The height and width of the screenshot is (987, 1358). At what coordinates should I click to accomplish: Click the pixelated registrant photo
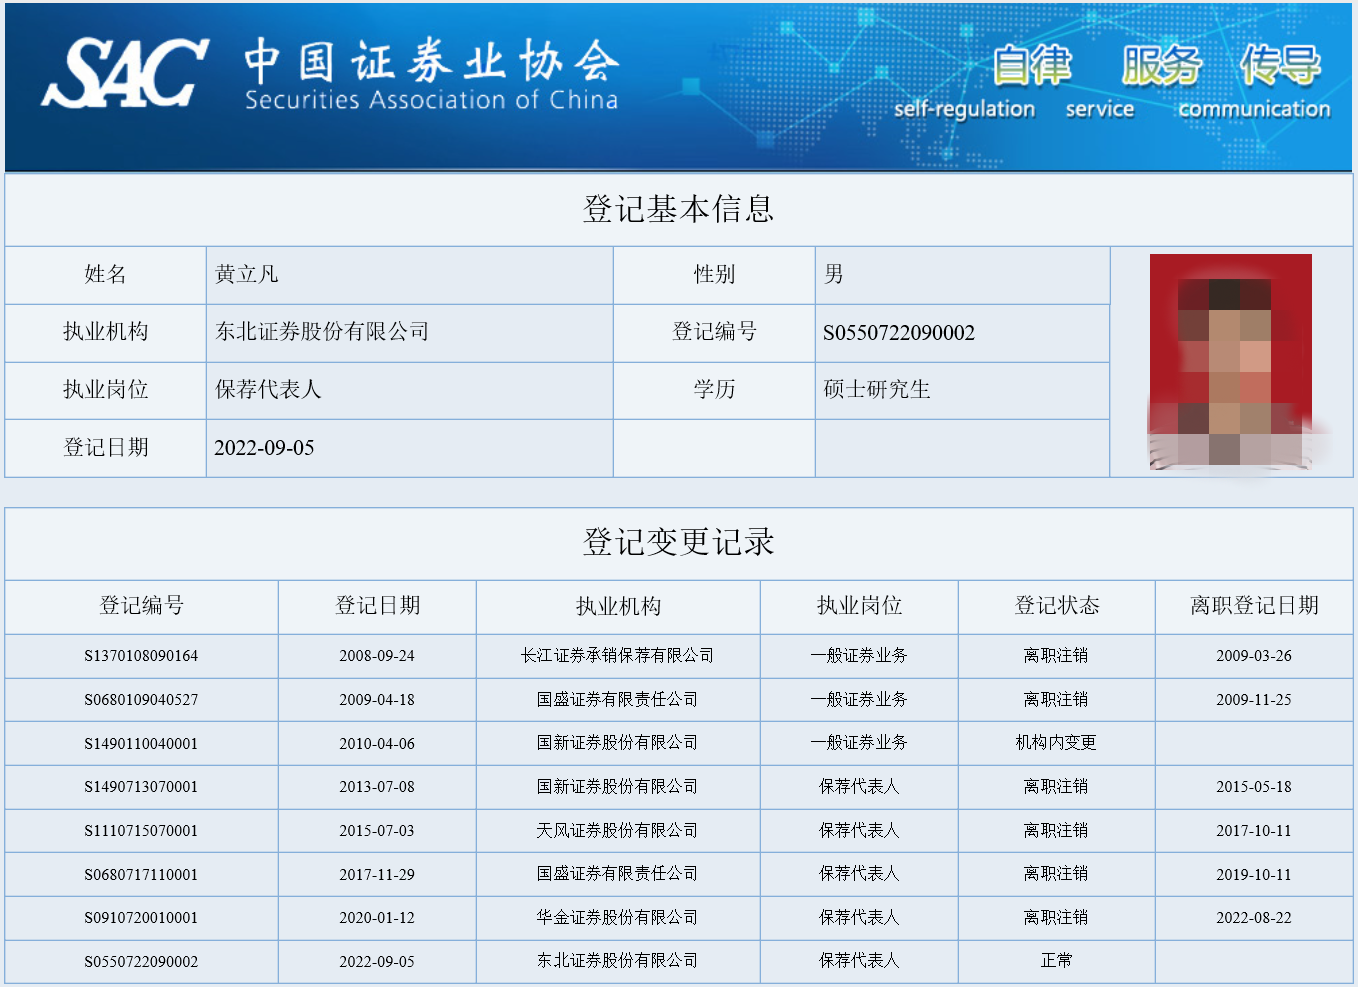click(1230, 361)
